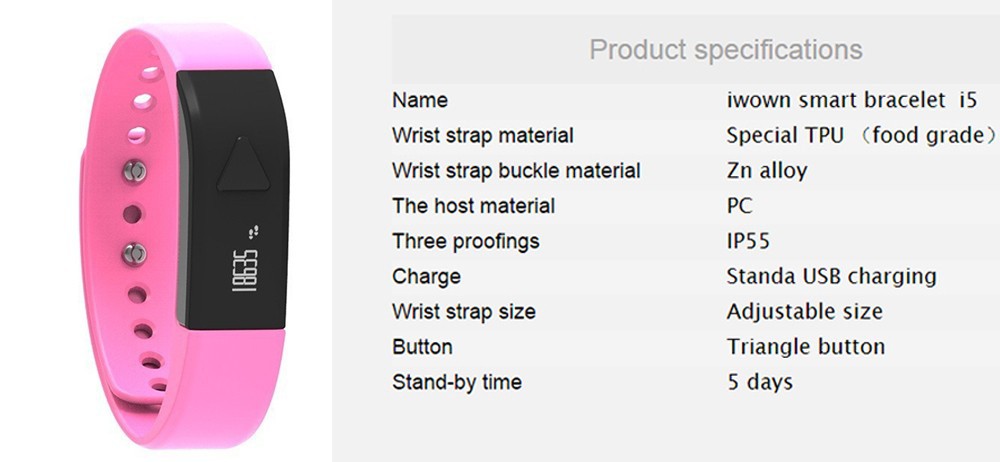Click the "Standa USB charging" value
The width and height of the screenshot is (1000, 462).
[x=831, y=276]
